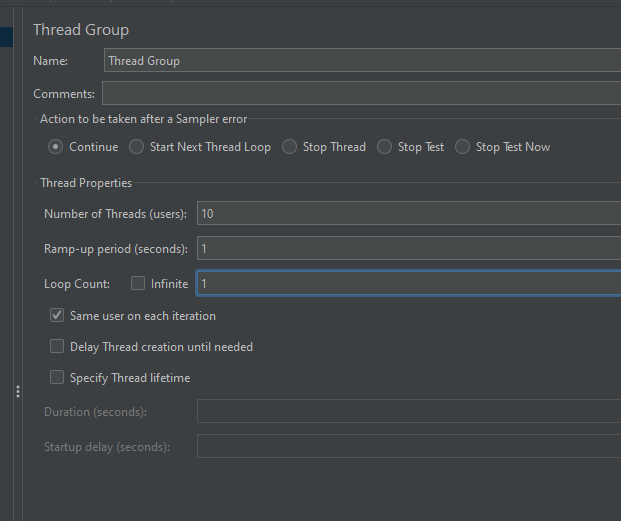Tick the Specify Thread lifetime checkbox
This screenshot has width=621, height=521.
click(x=57, y=377)
